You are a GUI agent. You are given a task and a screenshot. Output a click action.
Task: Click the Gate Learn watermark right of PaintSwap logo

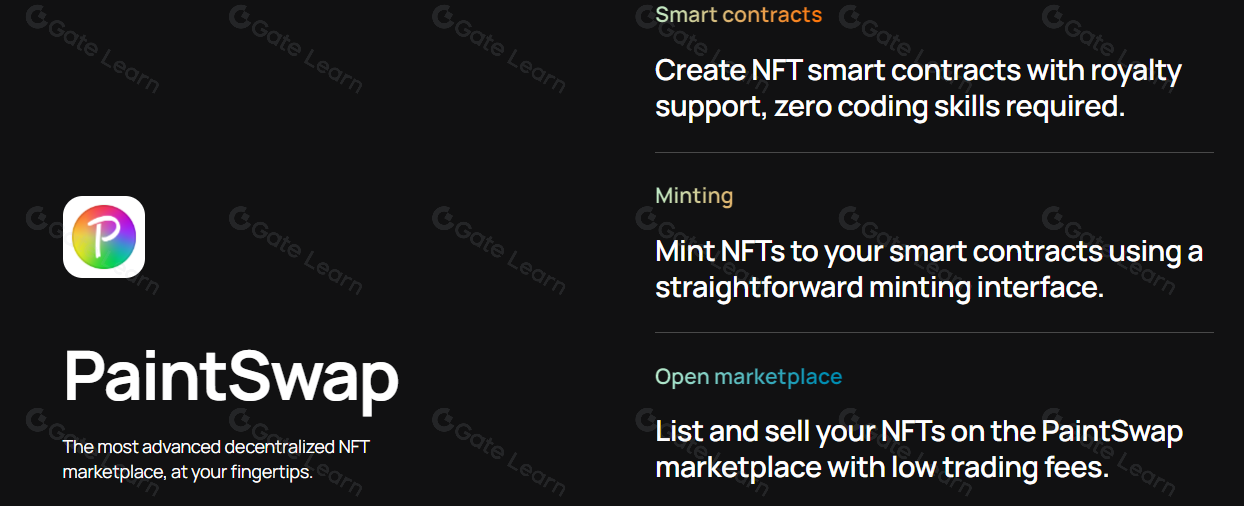pos(296,245)
